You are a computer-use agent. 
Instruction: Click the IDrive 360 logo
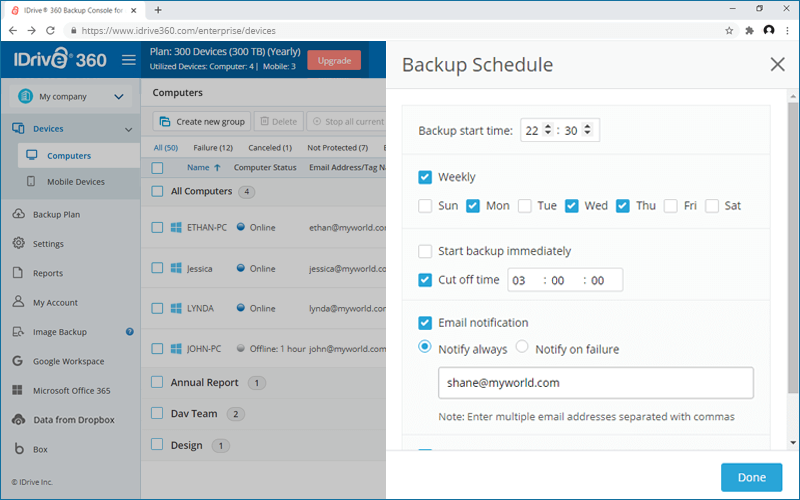coord(60,59)
